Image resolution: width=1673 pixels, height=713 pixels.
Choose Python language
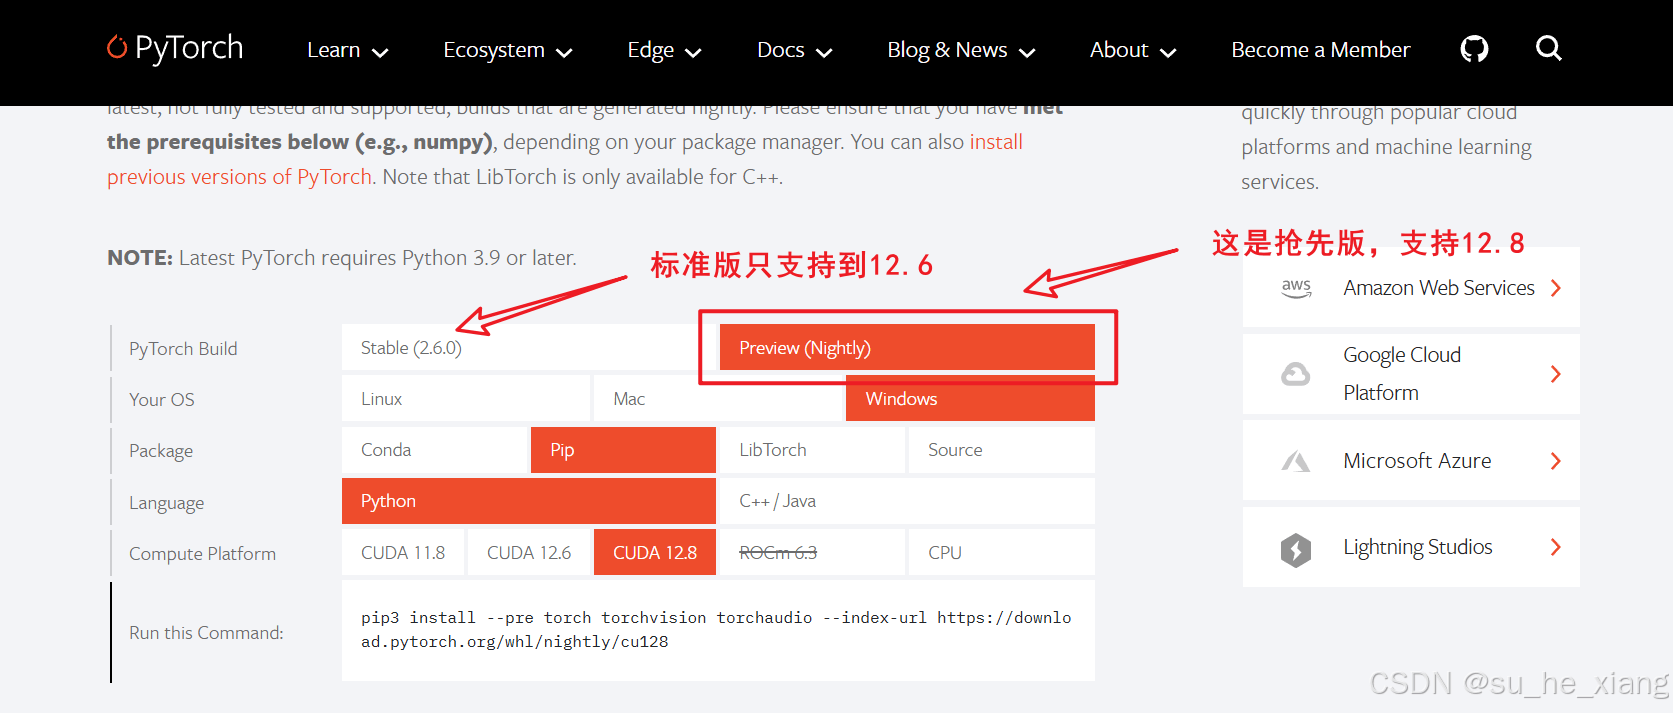(x=529, y=501)
